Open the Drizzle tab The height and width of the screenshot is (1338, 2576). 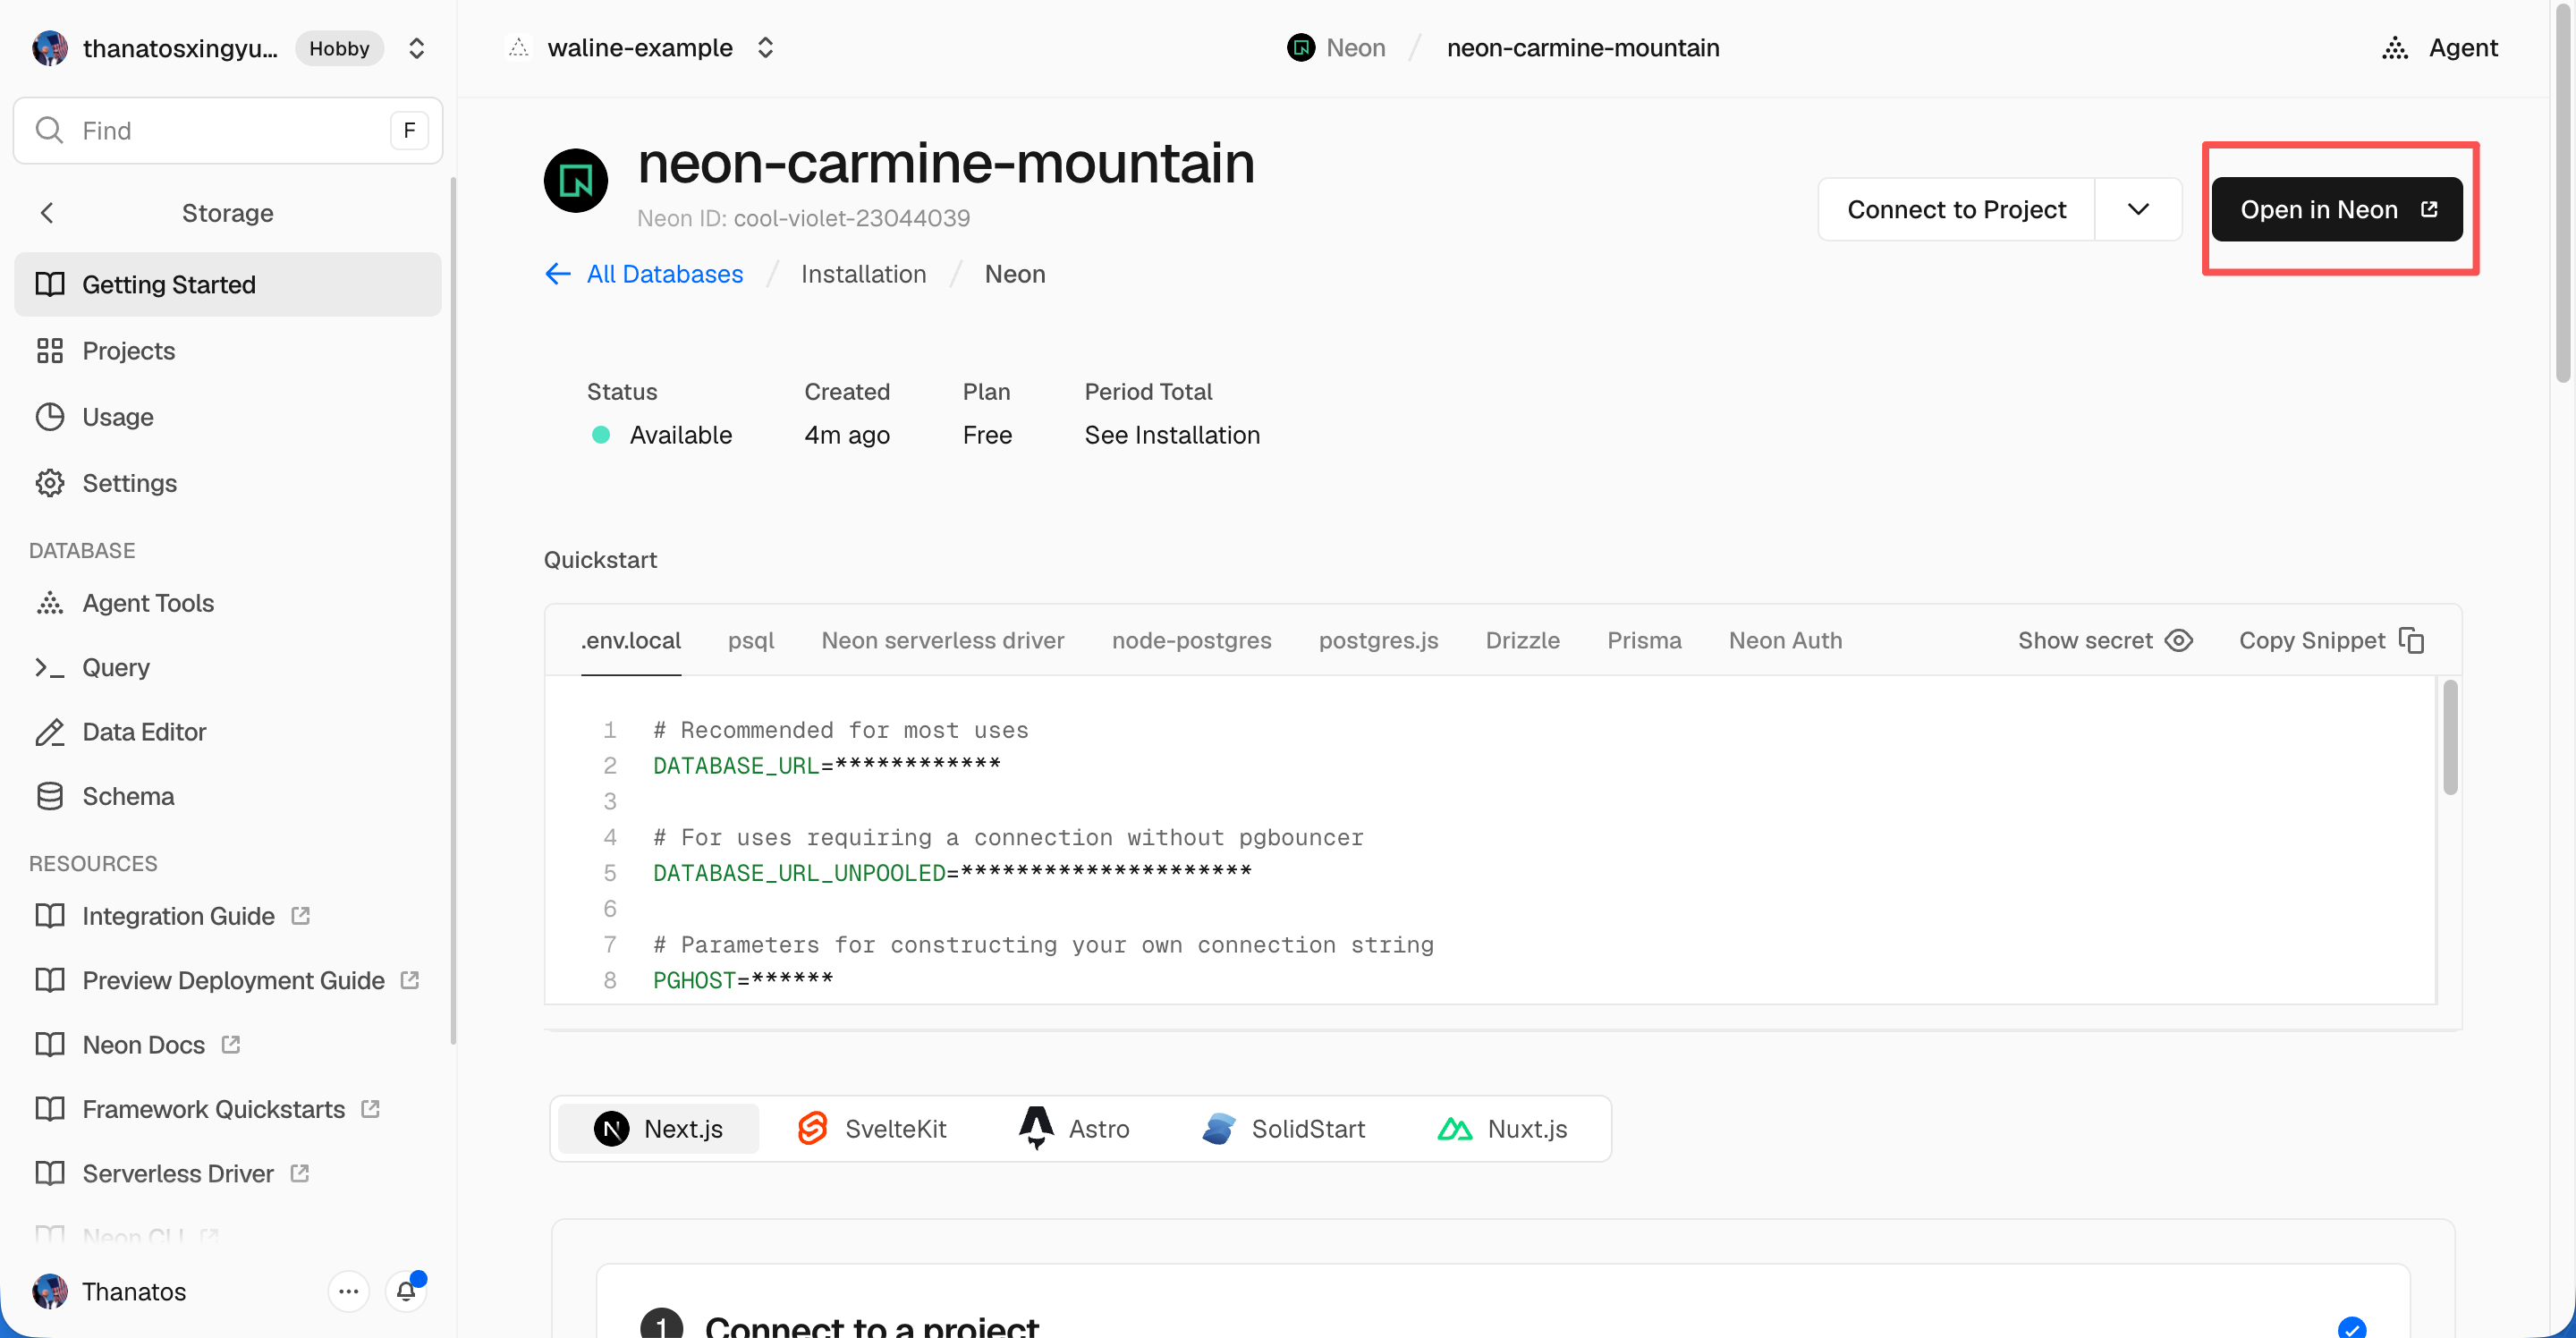pos(1522,641)
